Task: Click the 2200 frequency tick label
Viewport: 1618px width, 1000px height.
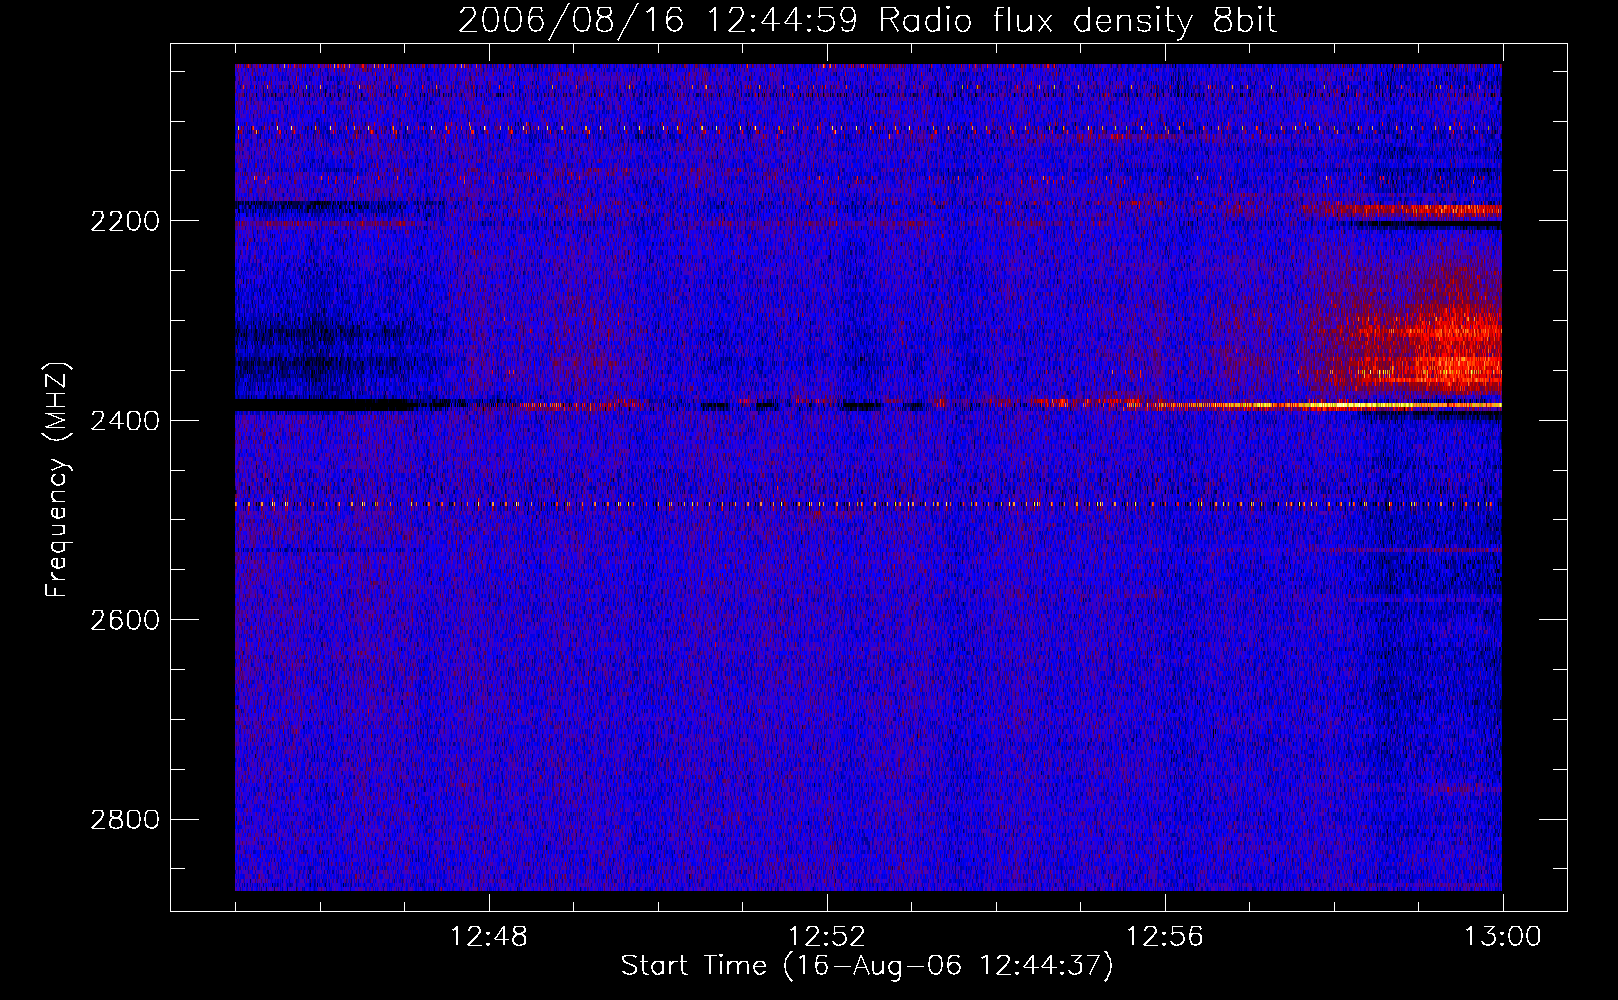Action: coord(125,221)
